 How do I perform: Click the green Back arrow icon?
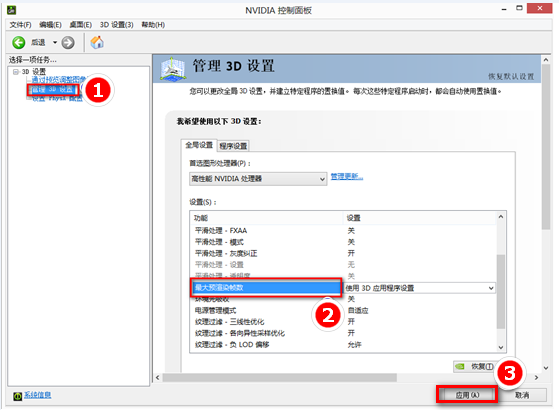[x=19, y=42]
